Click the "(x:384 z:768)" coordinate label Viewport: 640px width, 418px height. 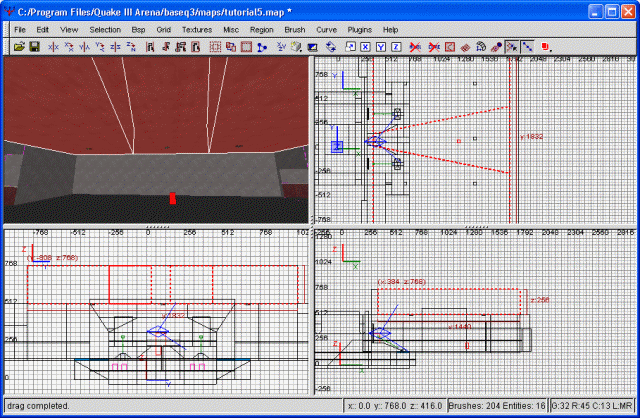(402, 282)
